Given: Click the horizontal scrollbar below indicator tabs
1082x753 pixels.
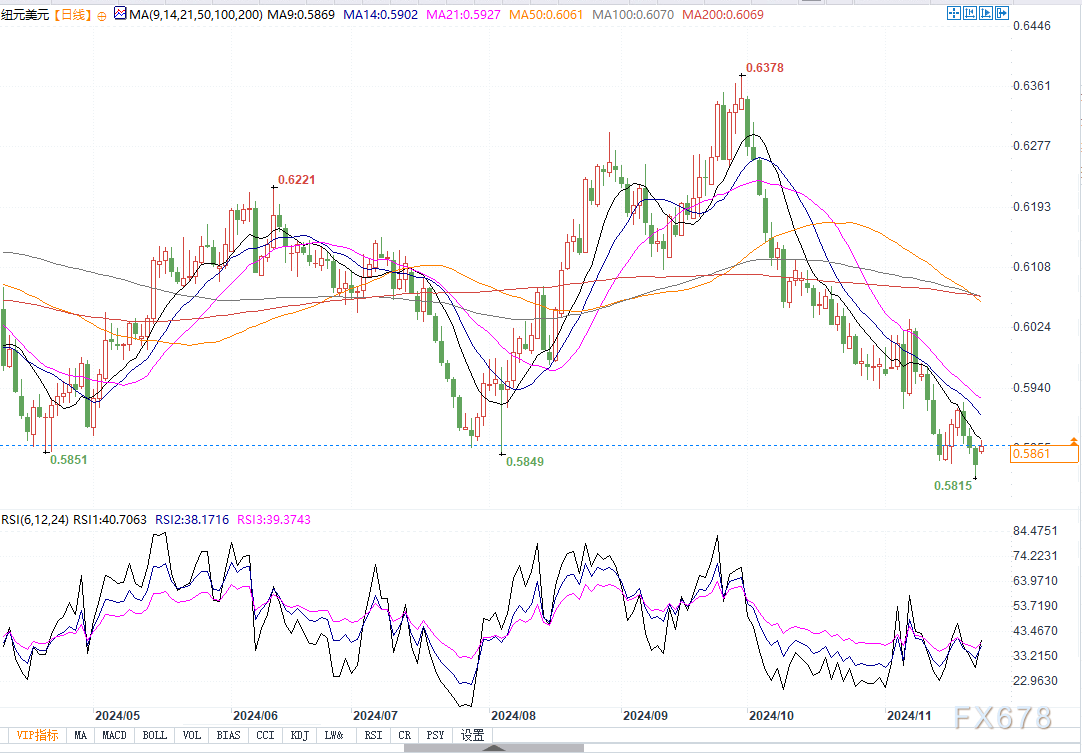Looking at the screenshot, I should [x=493, y=748].
